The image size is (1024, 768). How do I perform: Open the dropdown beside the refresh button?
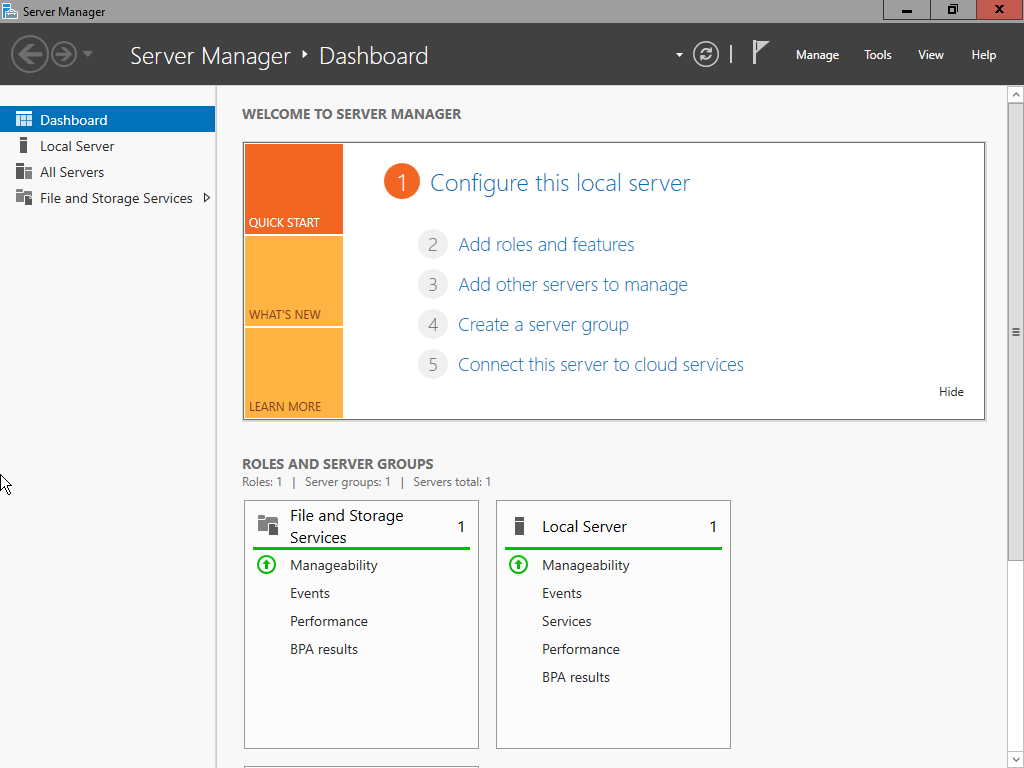pos(679,55)
